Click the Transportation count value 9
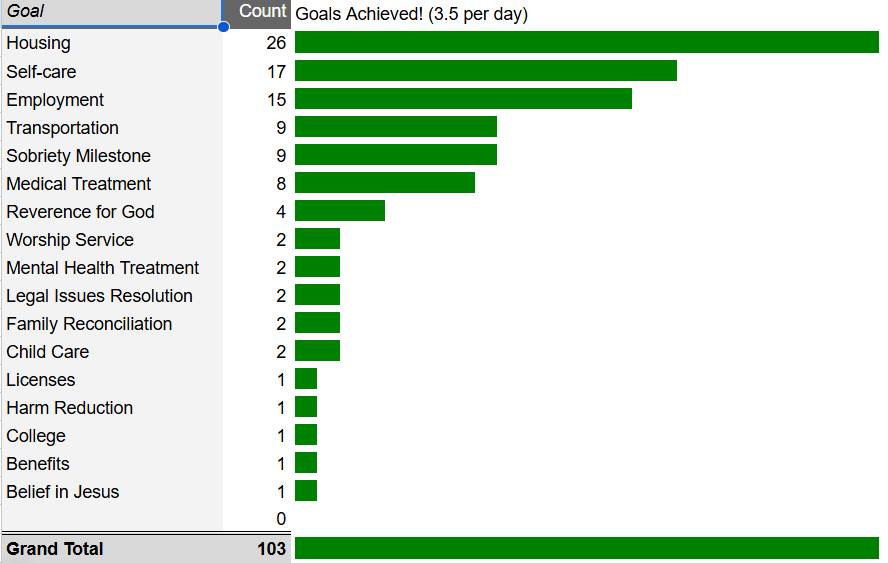888x563 pixels. tap(281, 128)
